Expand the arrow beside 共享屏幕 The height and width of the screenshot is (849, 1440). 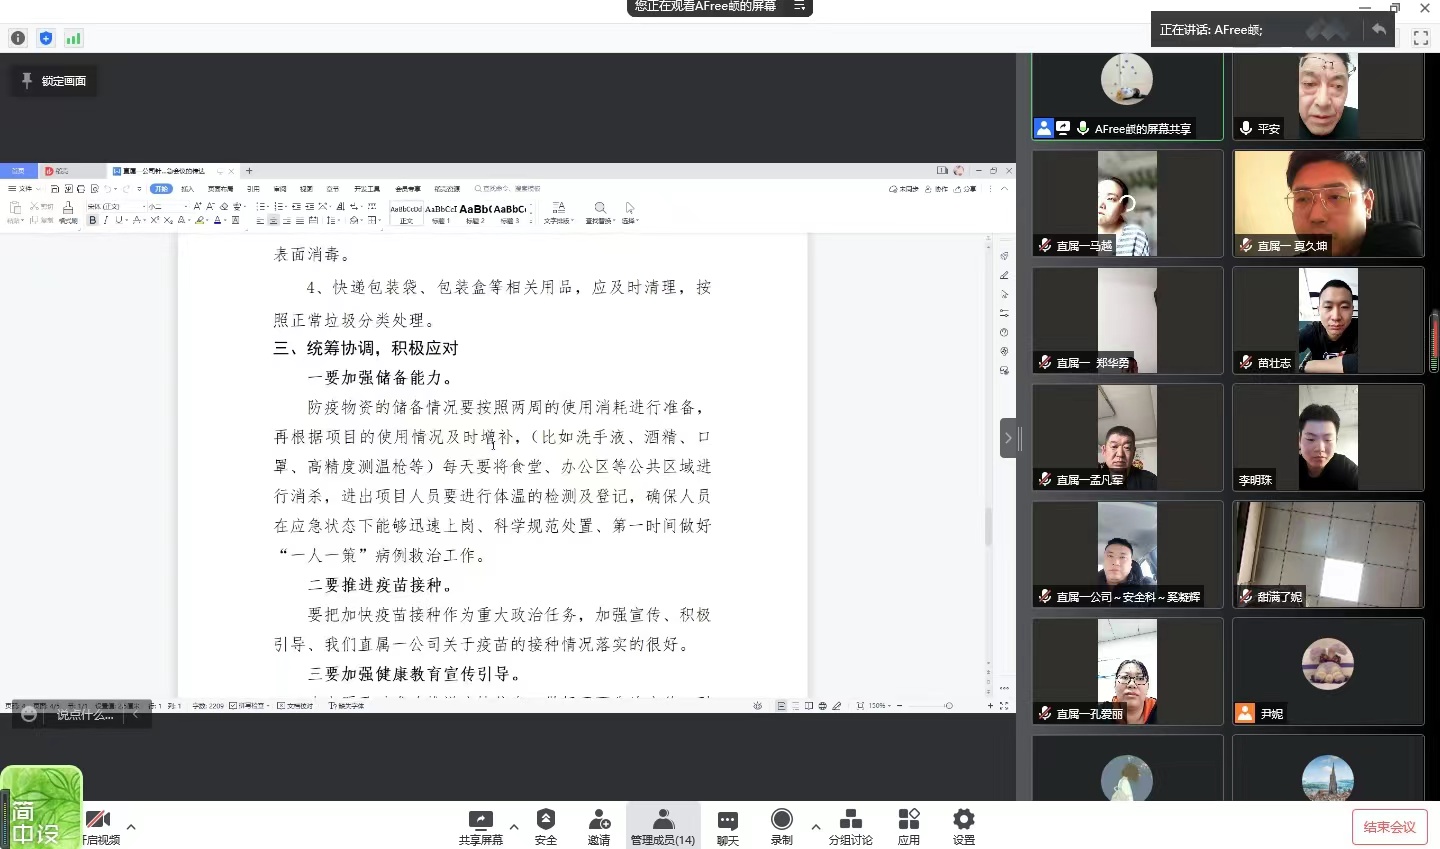click(514, 827)
